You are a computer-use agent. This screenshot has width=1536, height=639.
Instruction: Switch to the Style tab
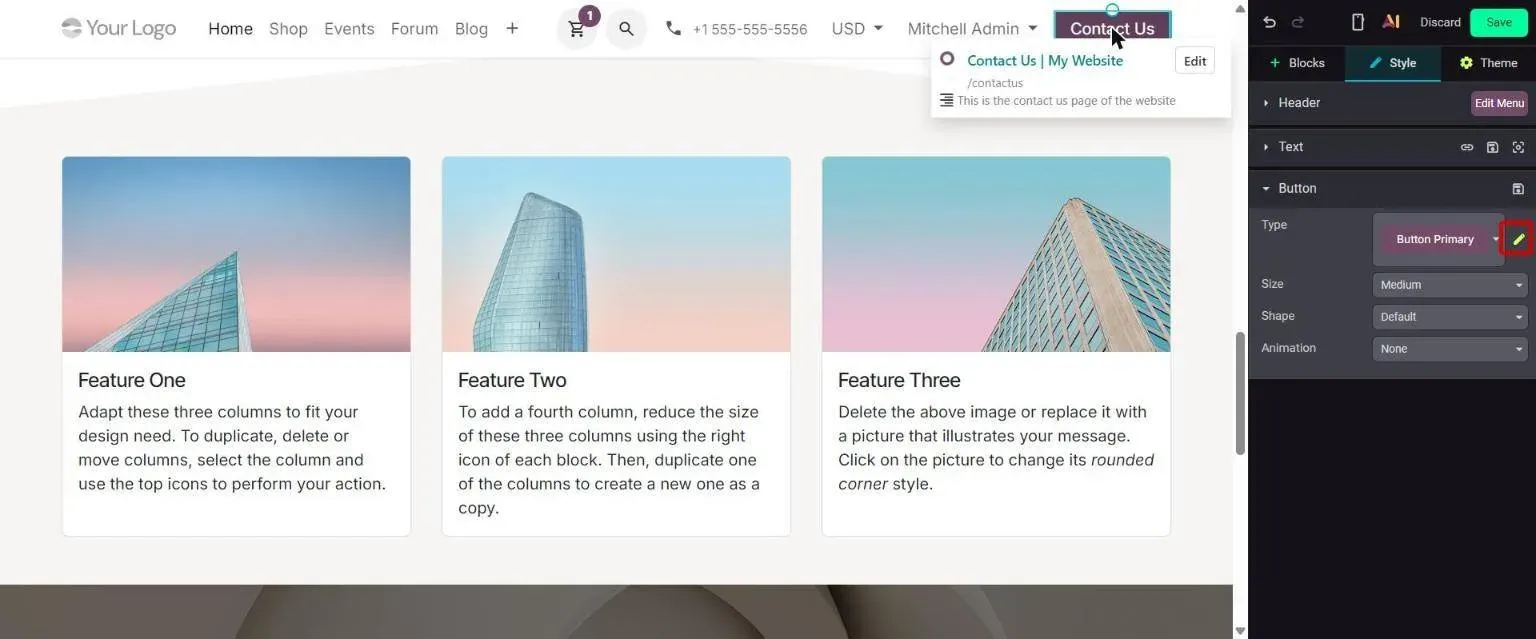1393,63
